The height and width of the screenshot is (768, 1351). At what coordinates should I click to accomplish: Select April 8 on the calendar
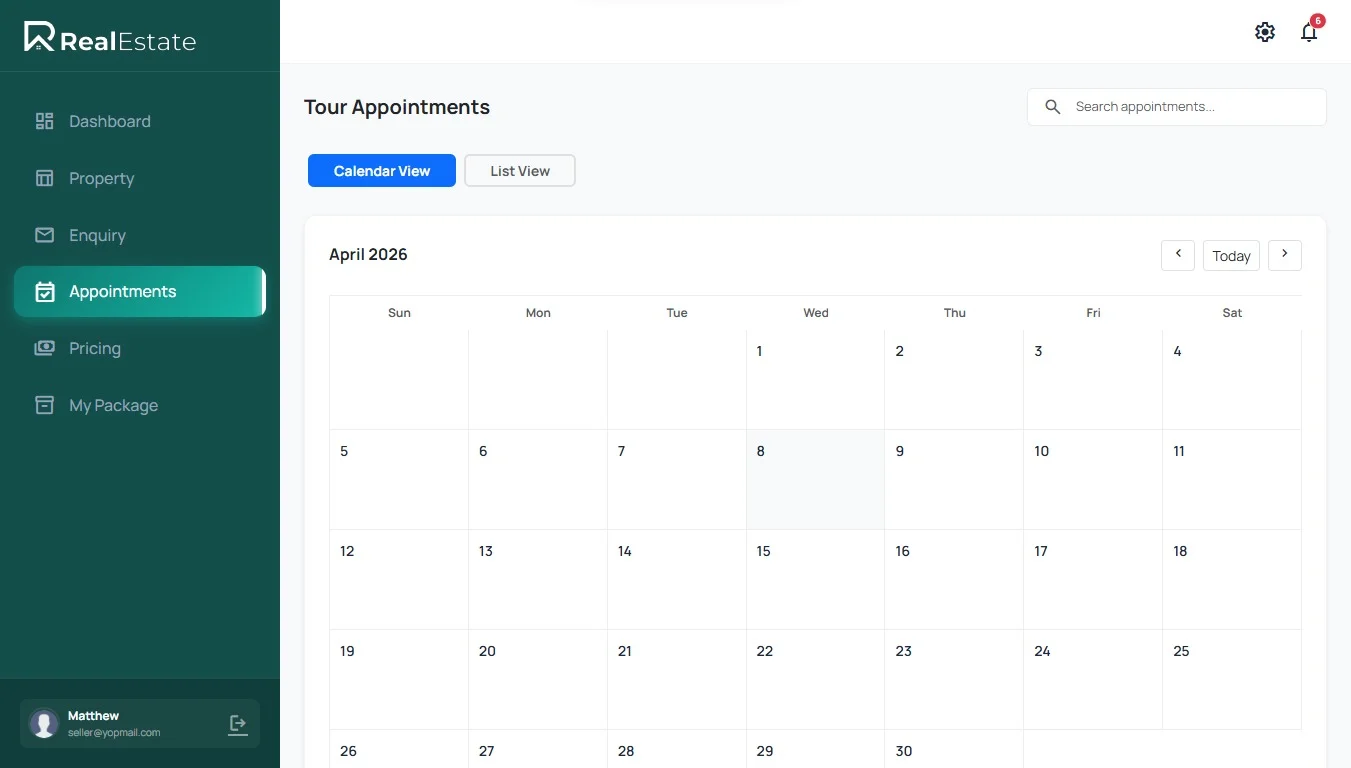(x=815, y=480)
